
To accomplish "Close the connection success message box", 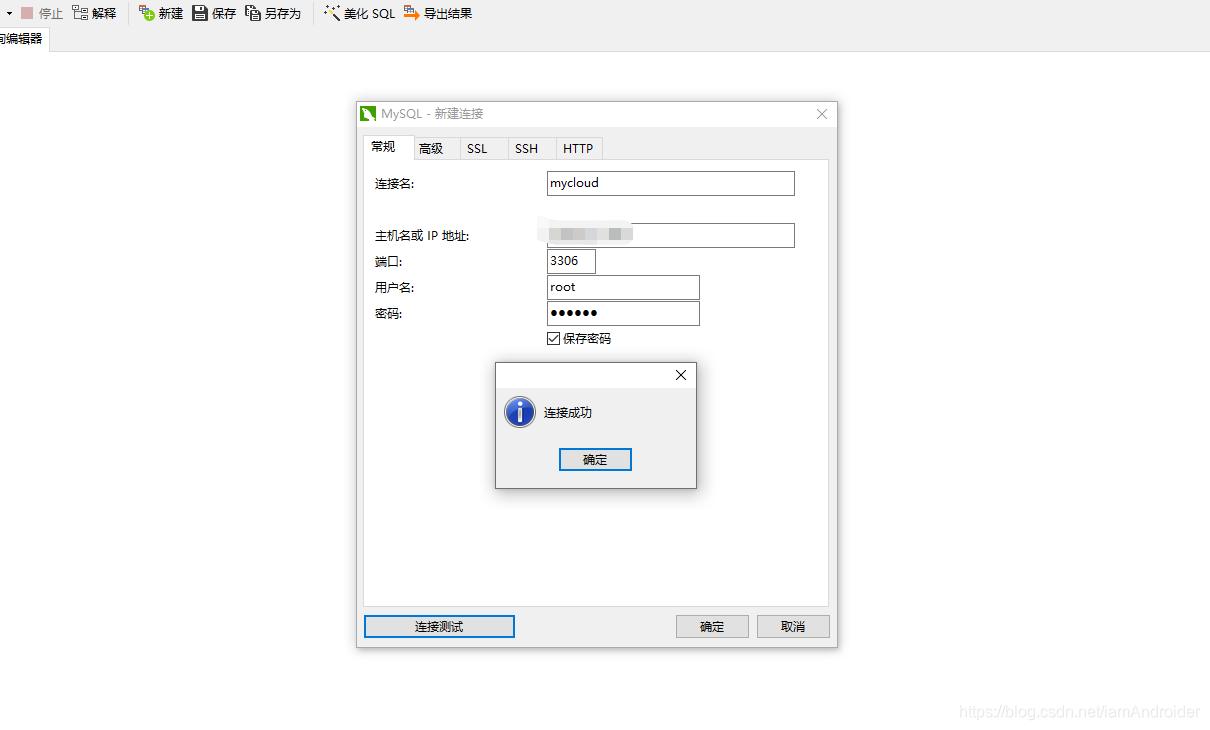I will point(681,375).
